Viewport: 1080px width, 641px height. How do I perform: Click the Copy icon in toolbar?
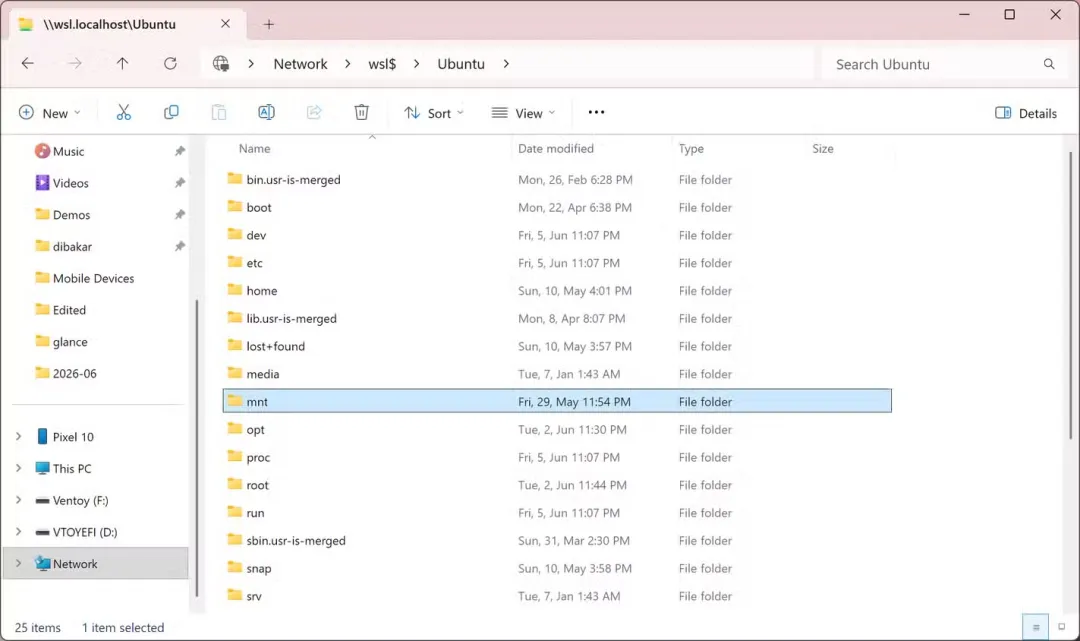tap(171, 112)
